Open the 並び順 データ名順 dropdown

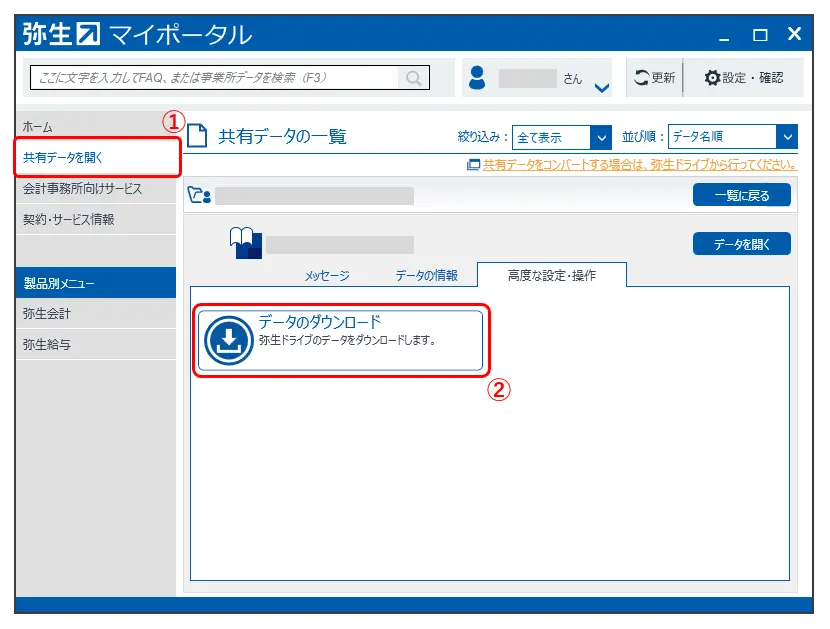click(x=787, y=137)
